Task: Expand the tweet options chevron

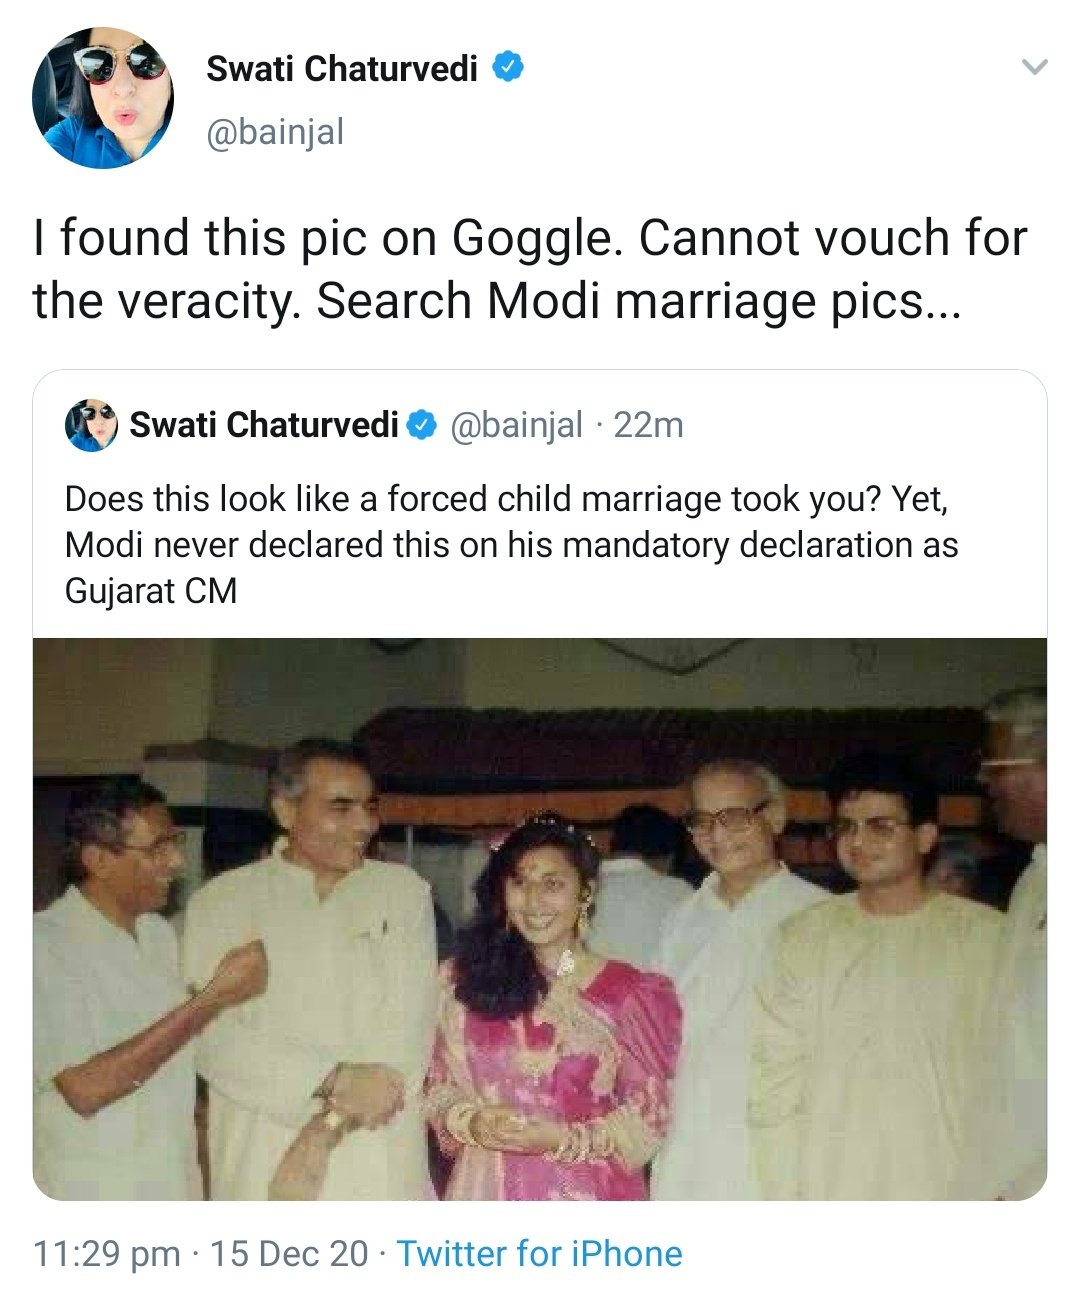Action: click(1035, 68)
